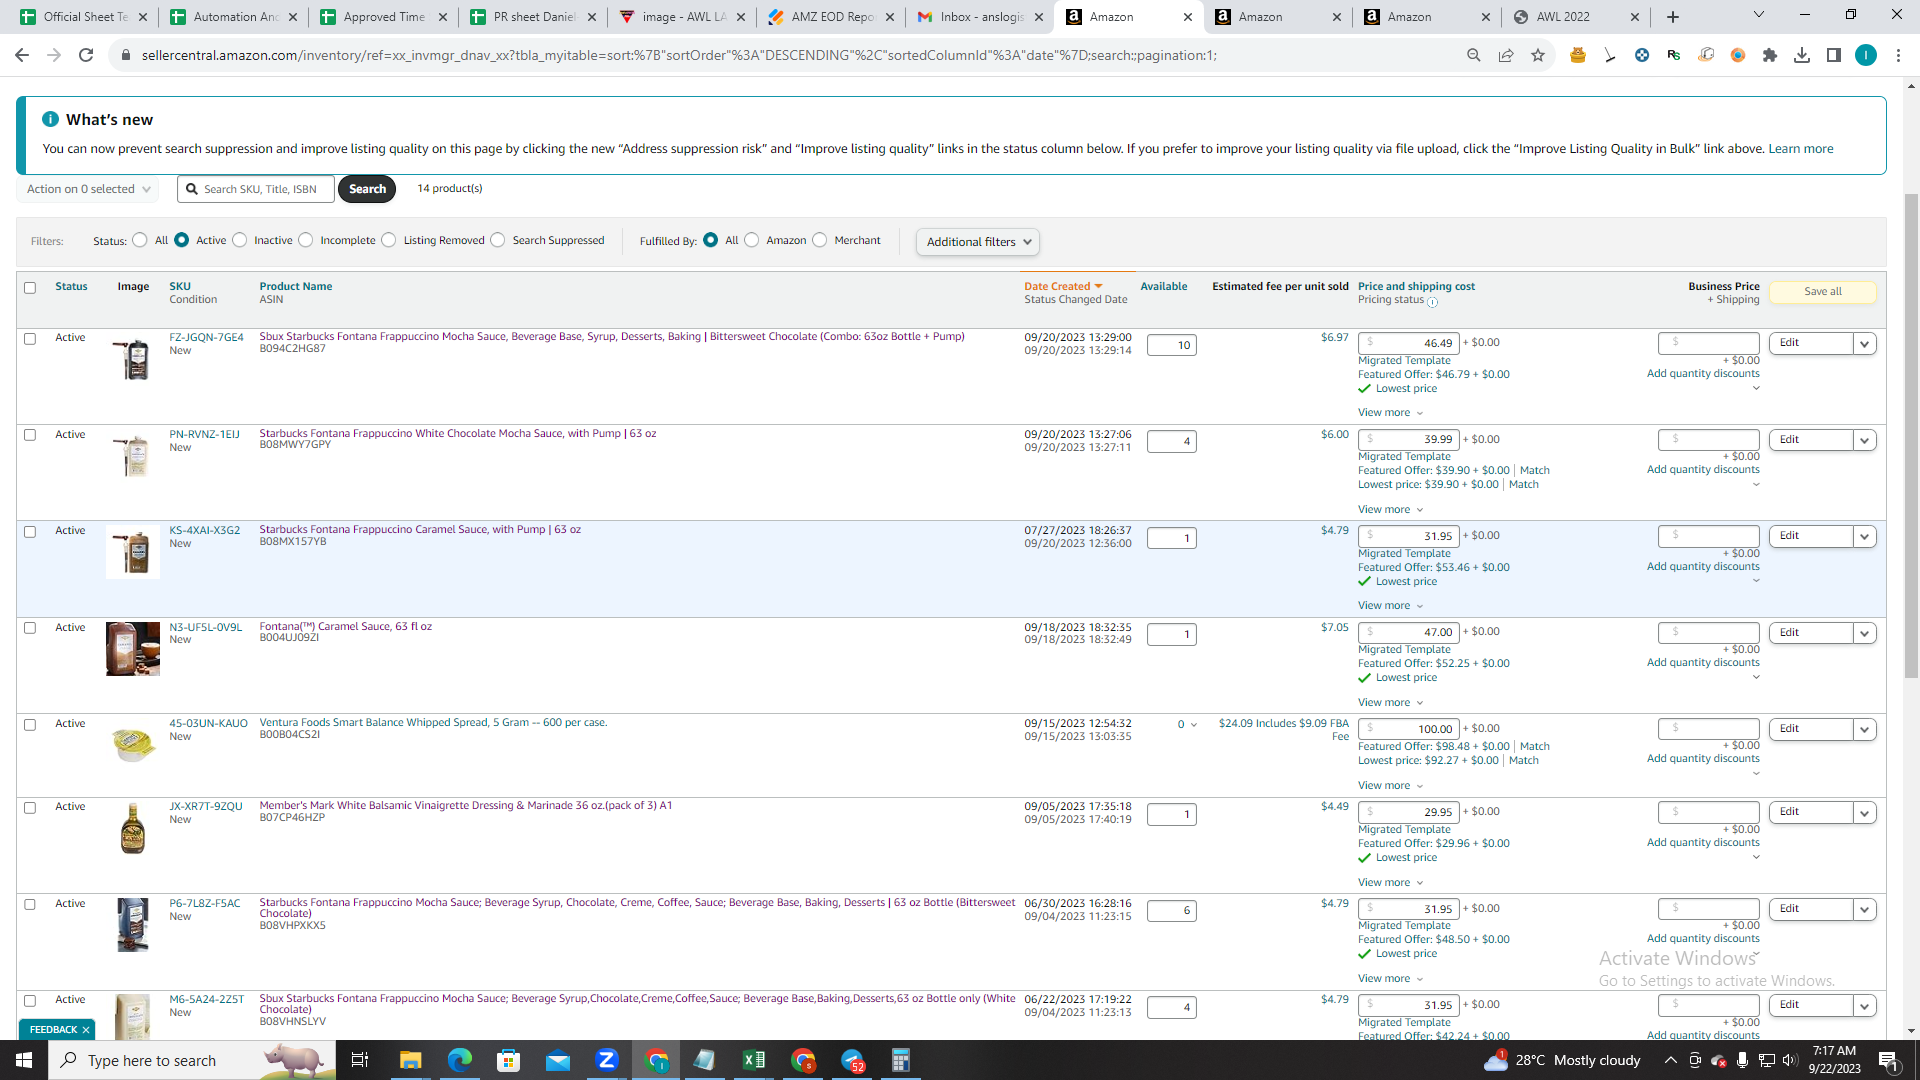Screen dimensions: 1920x1080
Task: Click available quantity field for FZ-JGQN-7GE4
Action: point(1171,345)
